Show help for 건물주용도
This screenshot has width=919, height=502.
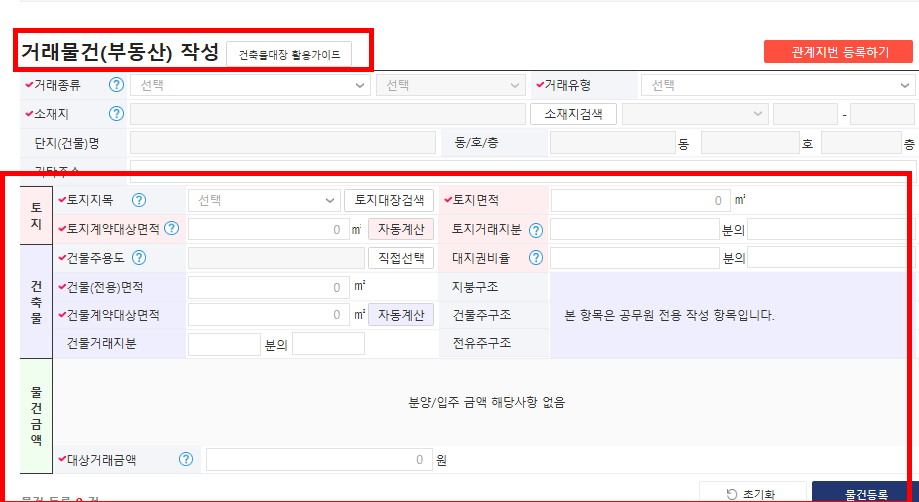[139, 257]
